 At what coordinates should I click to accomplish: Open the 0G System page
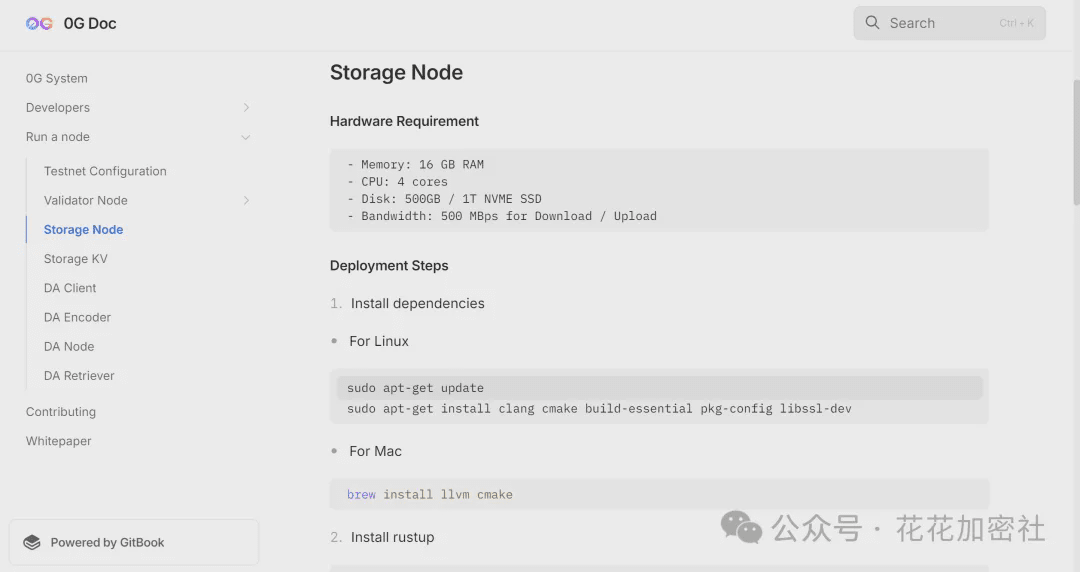57,78
